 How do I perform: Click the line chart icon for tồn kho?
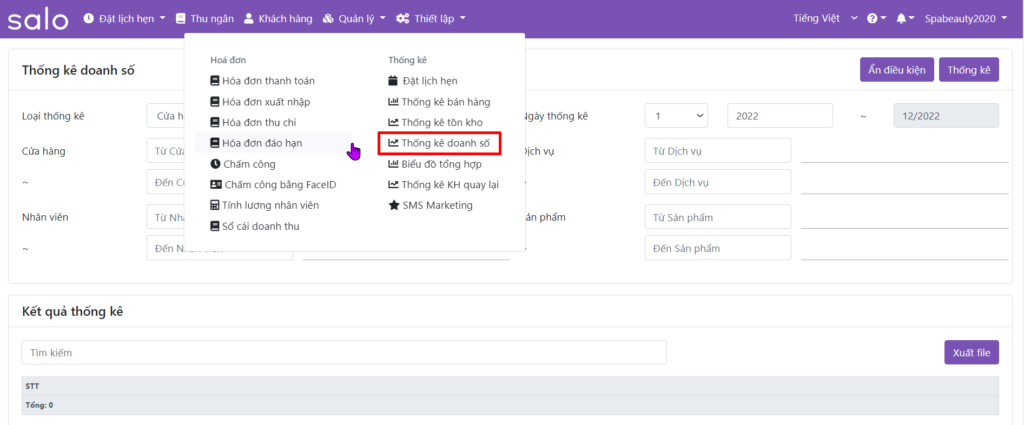coord(393,122)
